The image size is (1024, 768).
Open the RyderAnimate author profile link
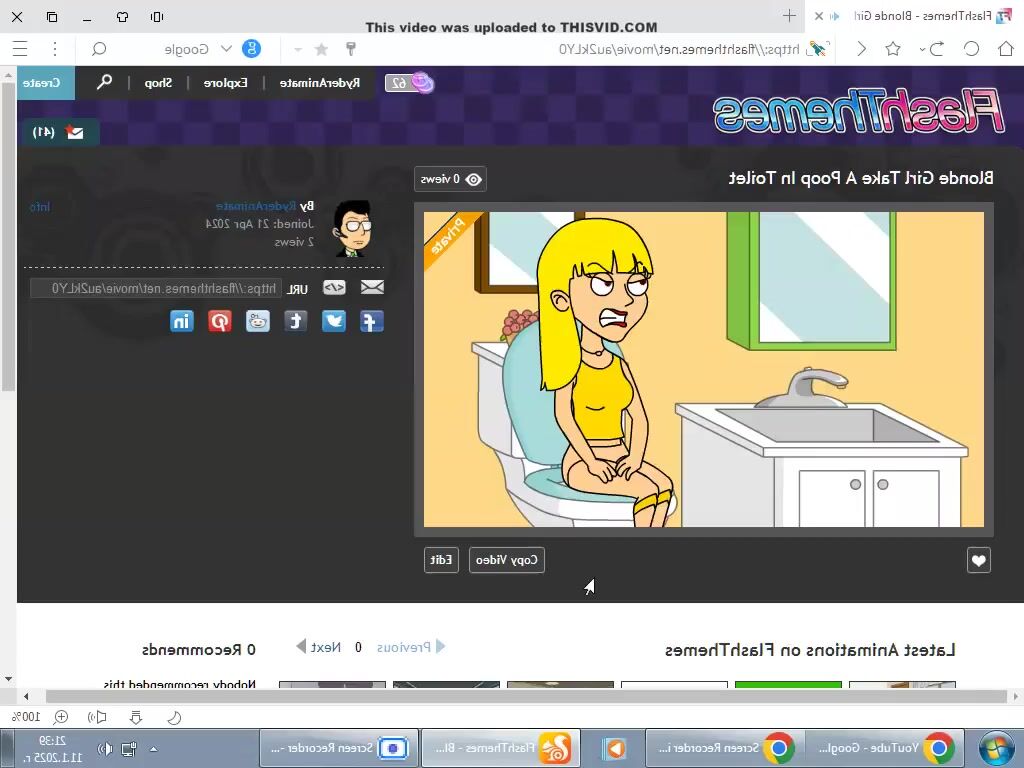tap(256, 206)
